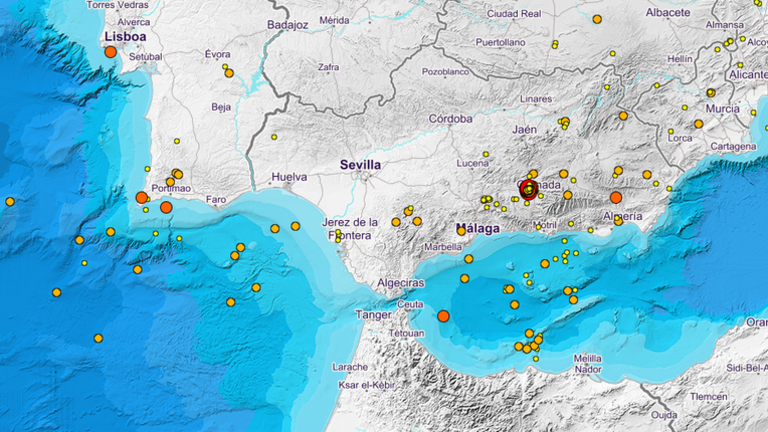
Task: Click the large orange marker above Almería
Action: pyautogui.click(x=616, y=197)
